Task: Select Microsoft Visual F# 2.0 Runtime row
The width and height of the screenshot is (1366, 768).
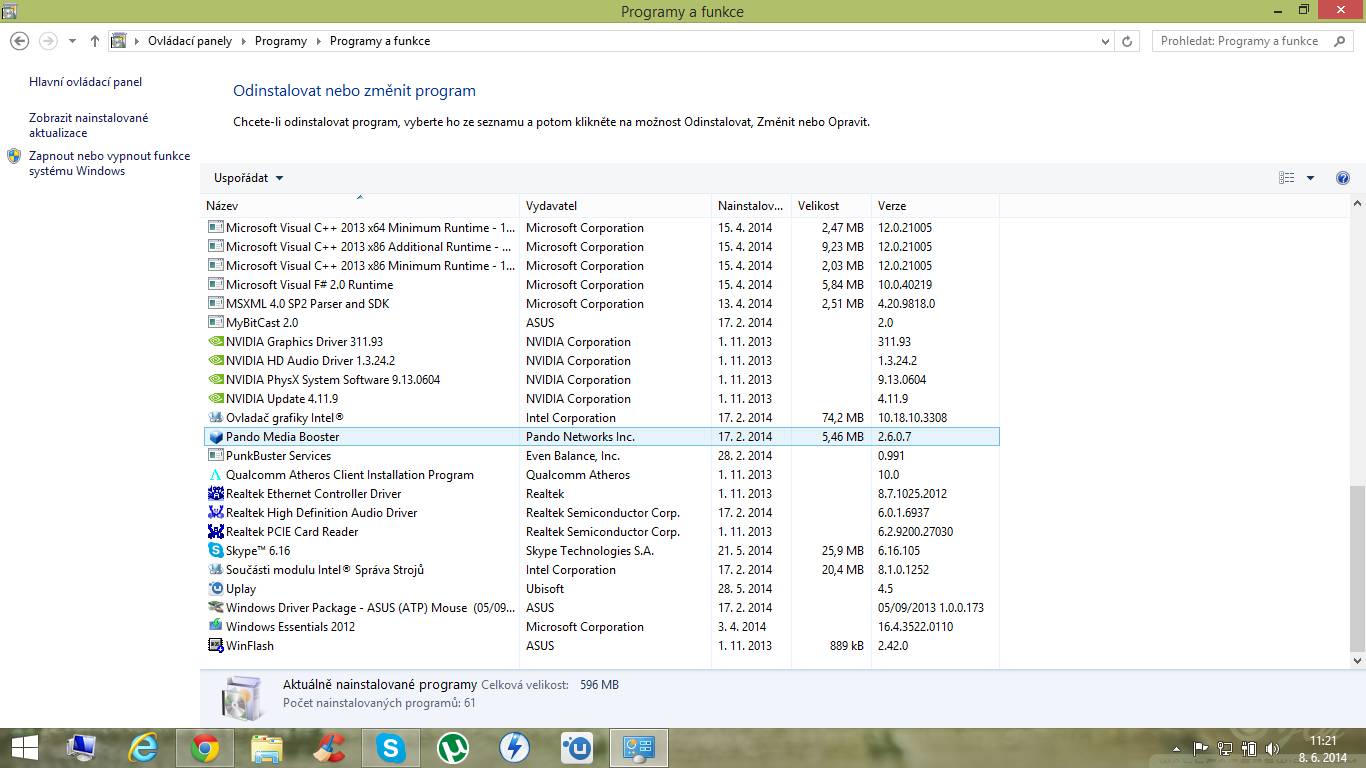Action: (602, 285)
